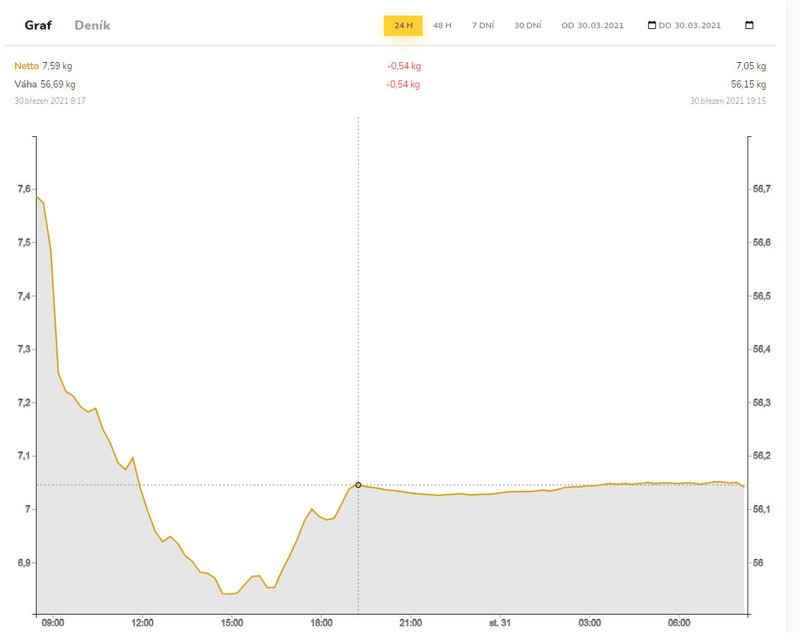This screenshot has width=800, height=633.
Task: Switch to the Graf tab
Action: 38,25
